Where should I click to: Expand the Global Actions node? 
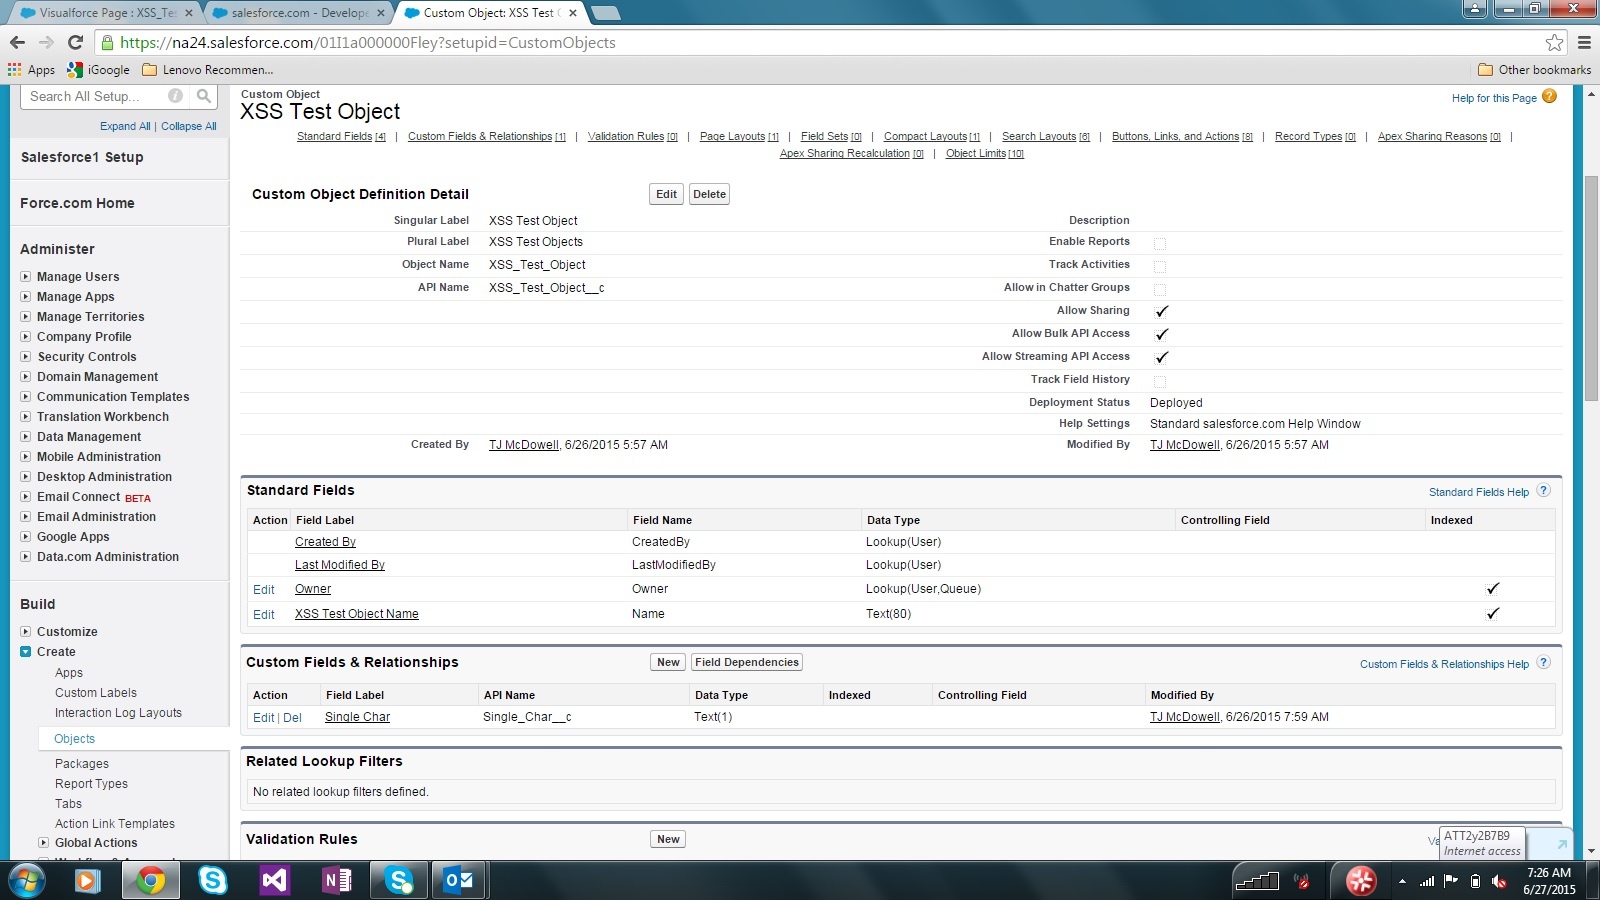click(44, 843)
